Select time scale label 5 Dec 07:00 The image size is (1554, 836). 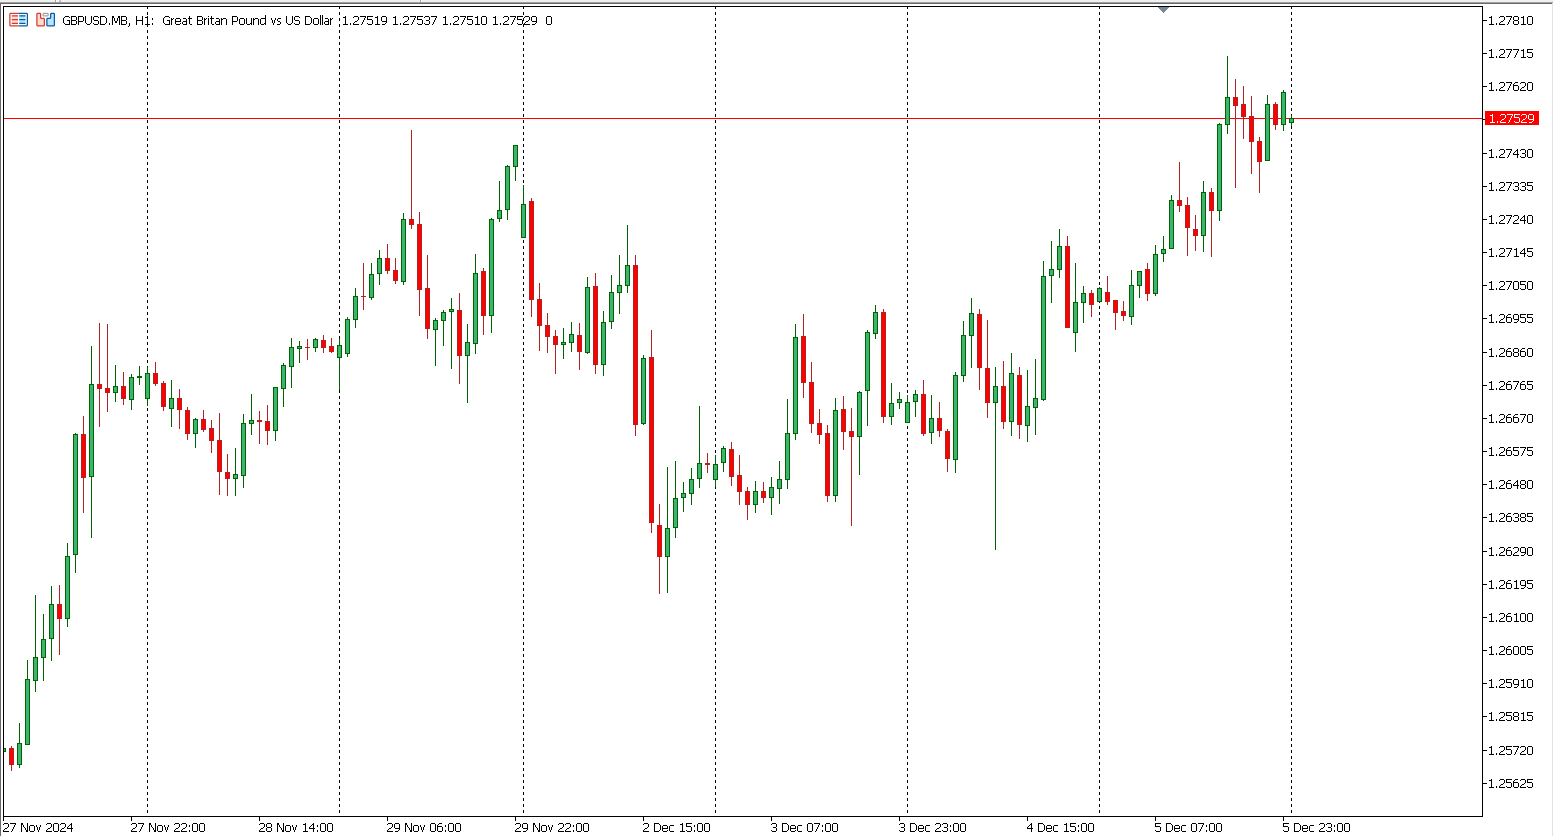coord(1189,828)
